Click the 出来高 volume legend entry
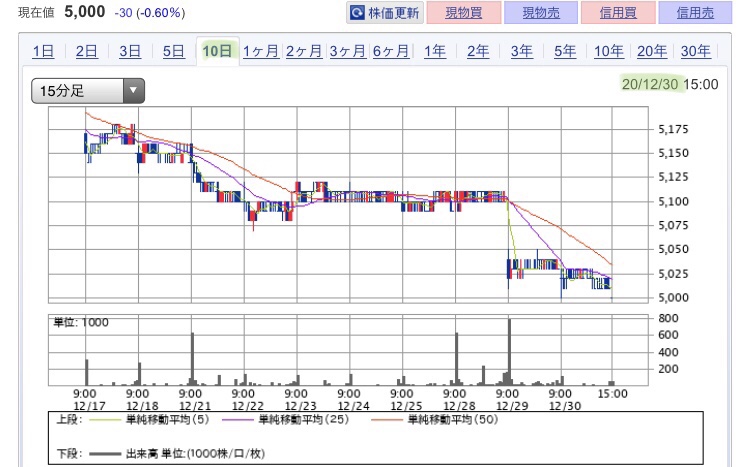 click(177, 454)
